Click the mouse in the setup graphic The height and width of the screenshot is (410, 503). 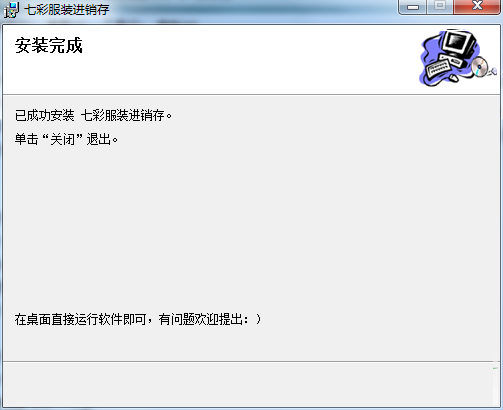pos(453,78)
